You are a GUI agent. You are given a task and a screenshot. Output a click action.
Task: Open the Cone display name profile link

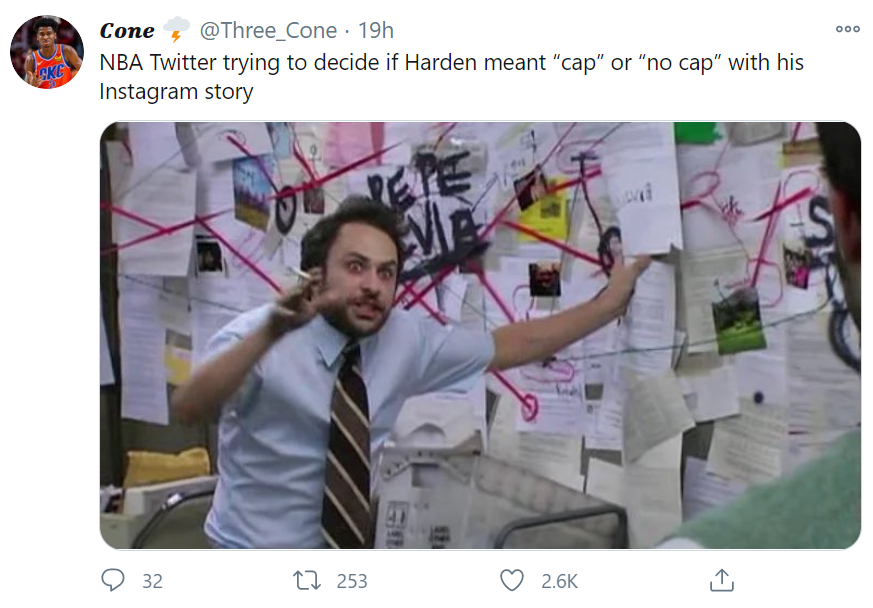coord(127,31)
